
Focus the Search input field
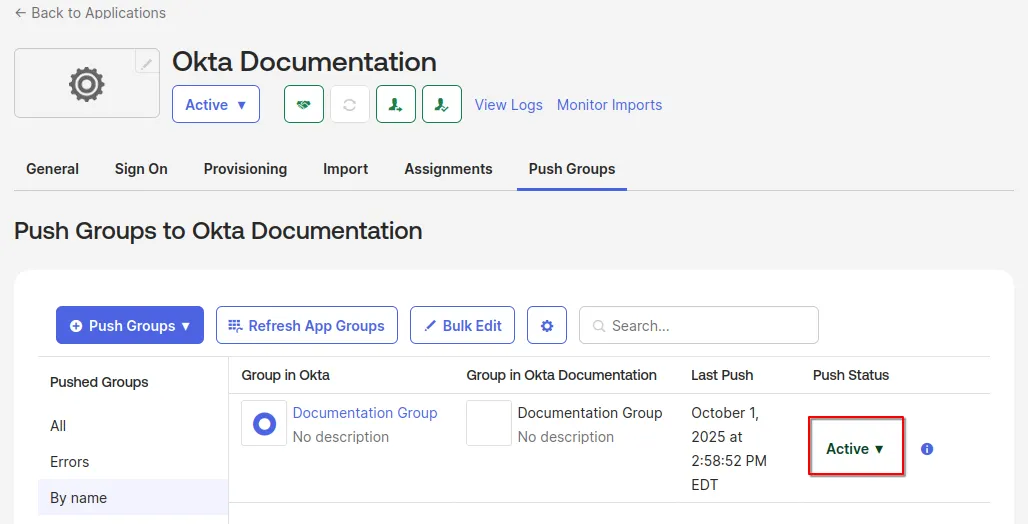pos(699,325)
